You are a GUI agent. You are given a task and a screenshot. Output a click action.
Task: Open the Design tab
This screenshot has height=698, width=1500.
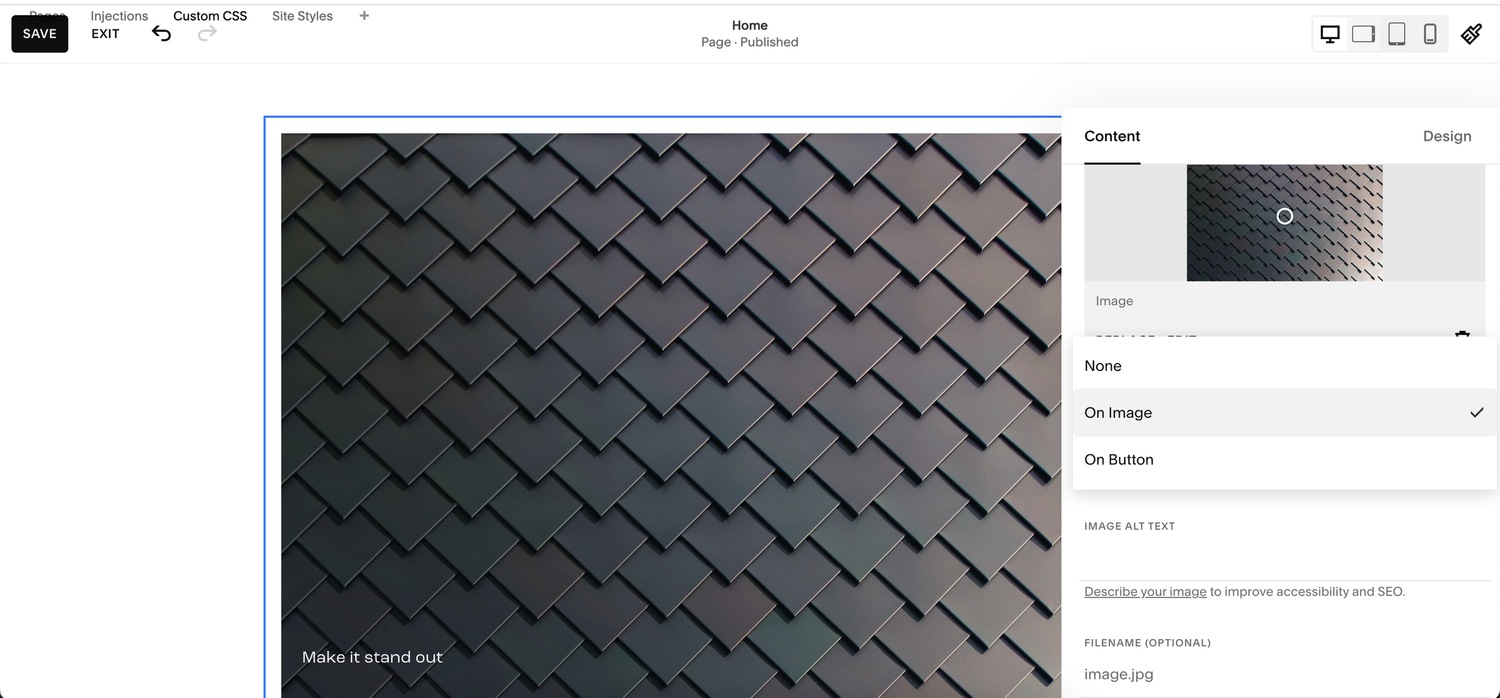tap(1447, 136)
